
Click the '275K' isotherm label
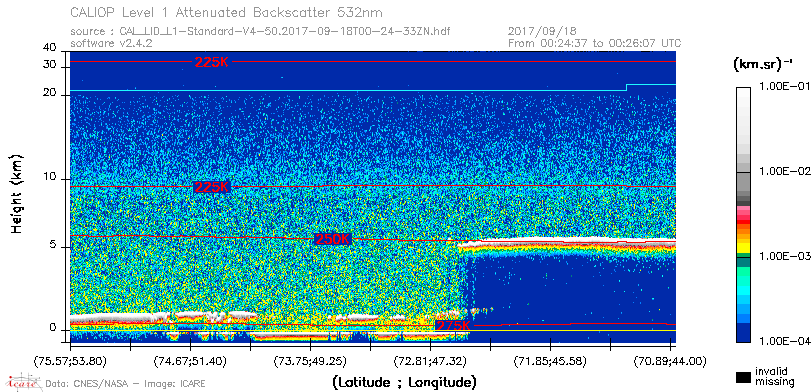click(x=453, y=326)
